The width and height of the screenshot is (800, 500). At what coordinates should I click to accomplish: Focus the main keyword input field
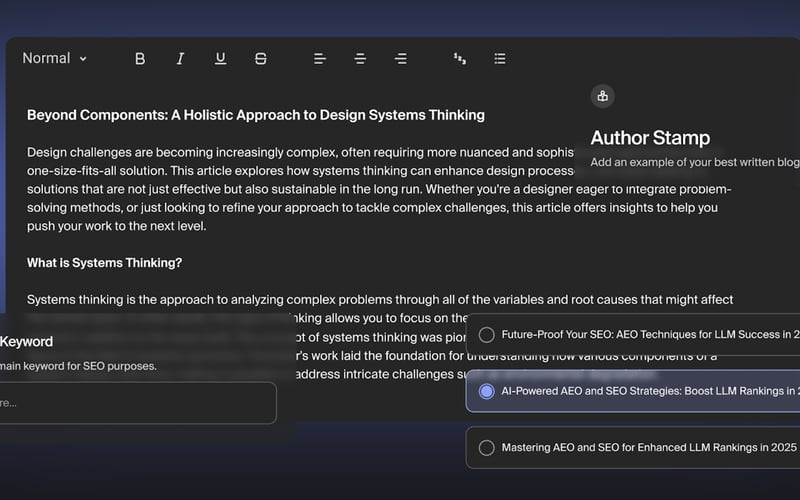tap(138, 403)
